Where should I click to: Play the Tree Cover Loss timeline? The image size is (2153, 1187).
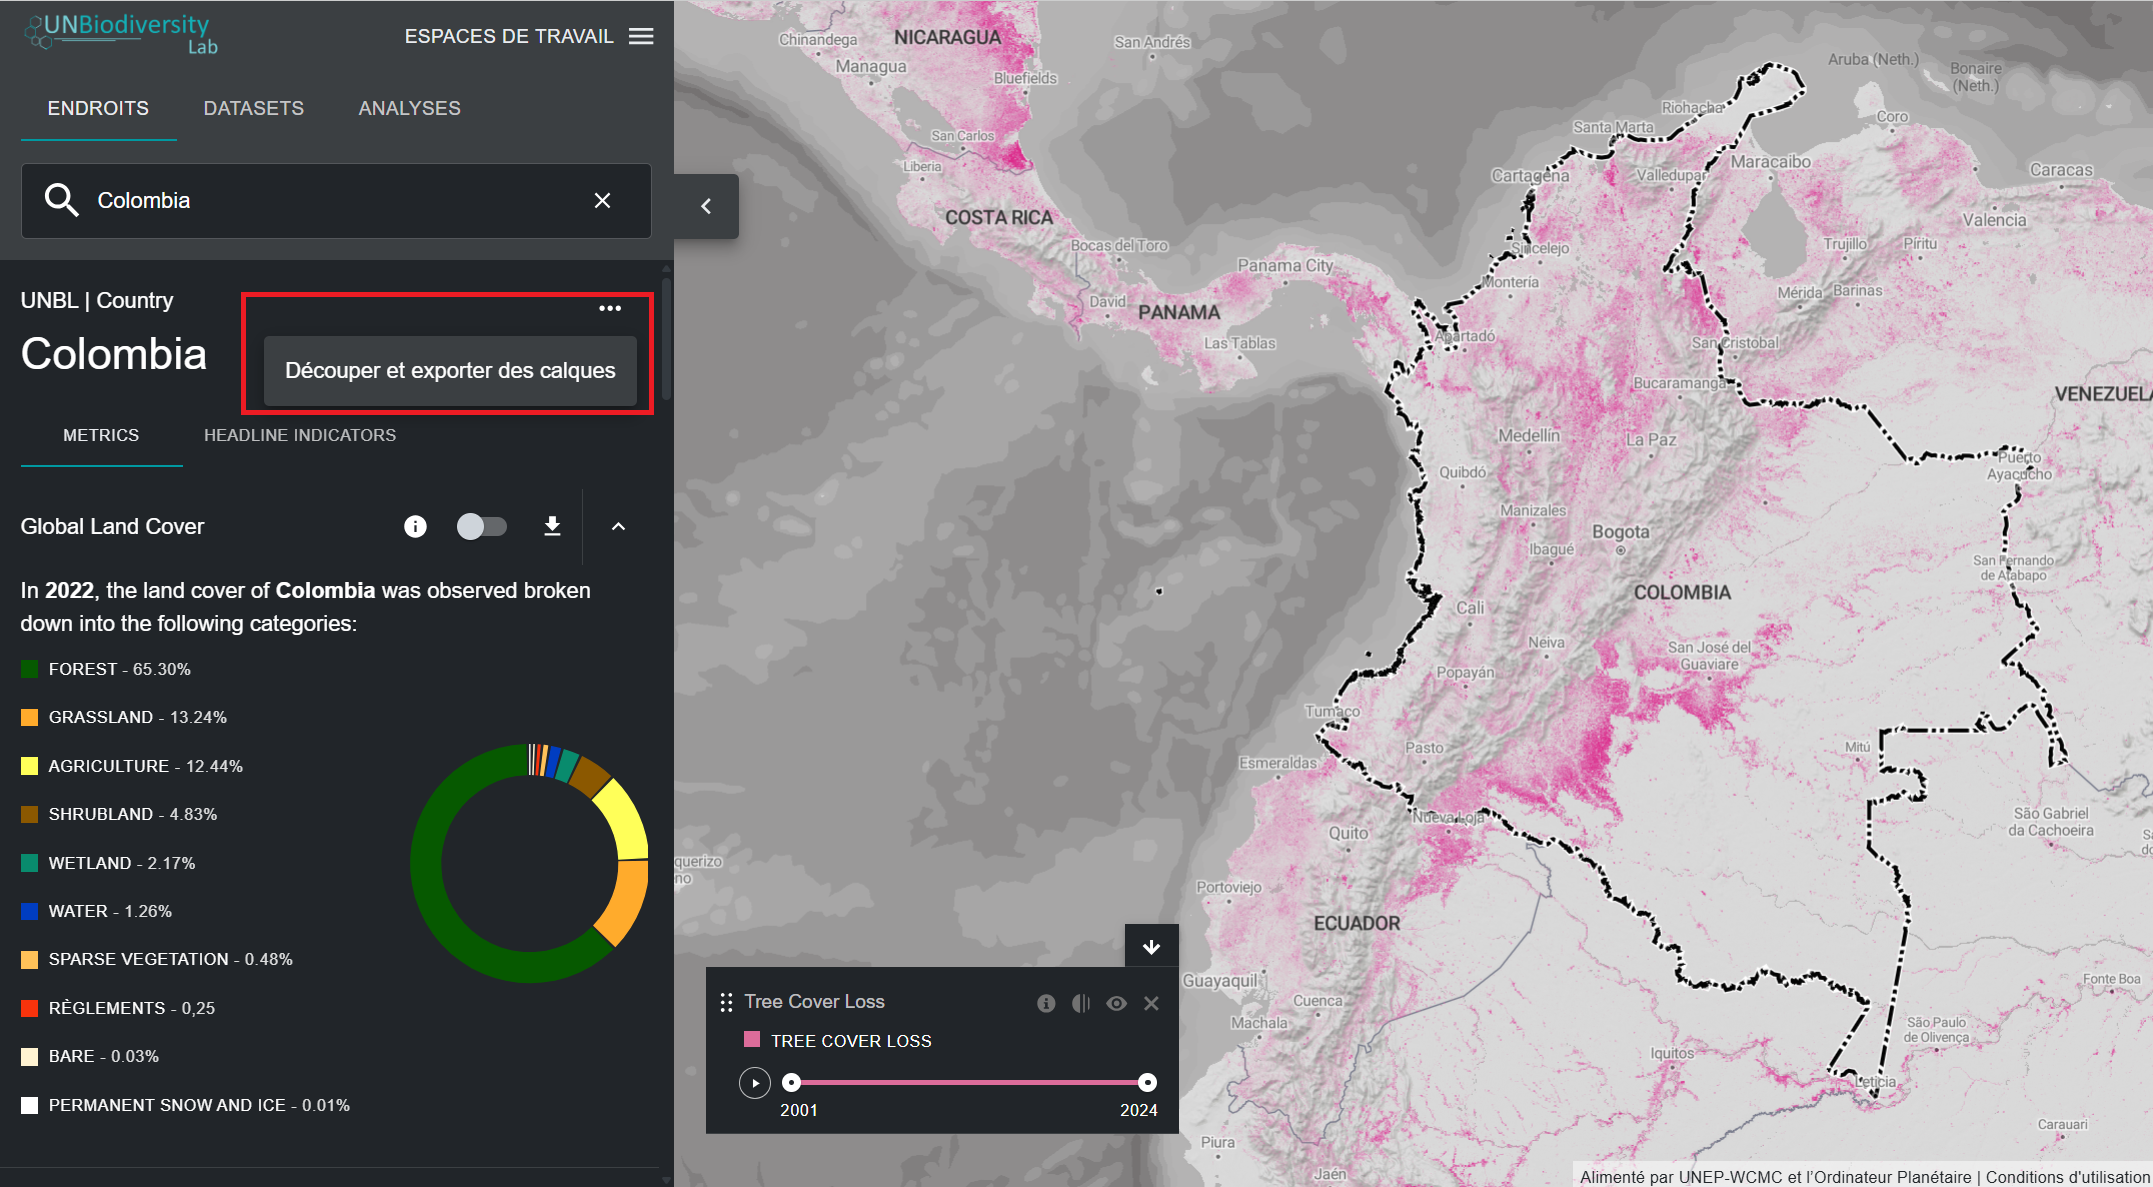click(755, 1082)
